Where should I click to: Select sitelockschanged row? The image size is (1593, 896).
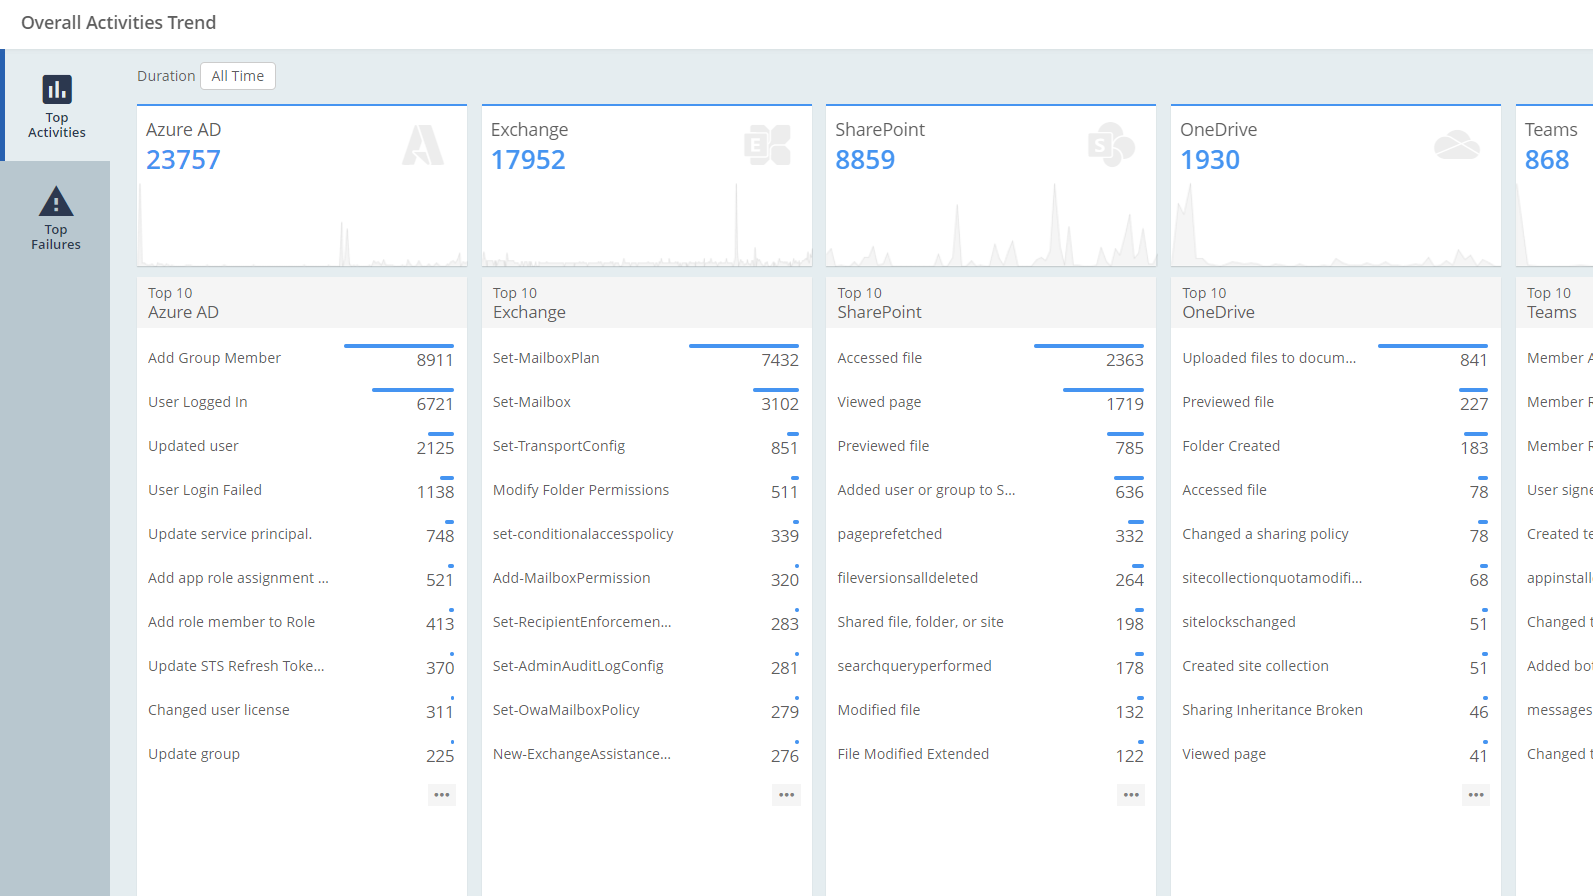pos(1335,622)
